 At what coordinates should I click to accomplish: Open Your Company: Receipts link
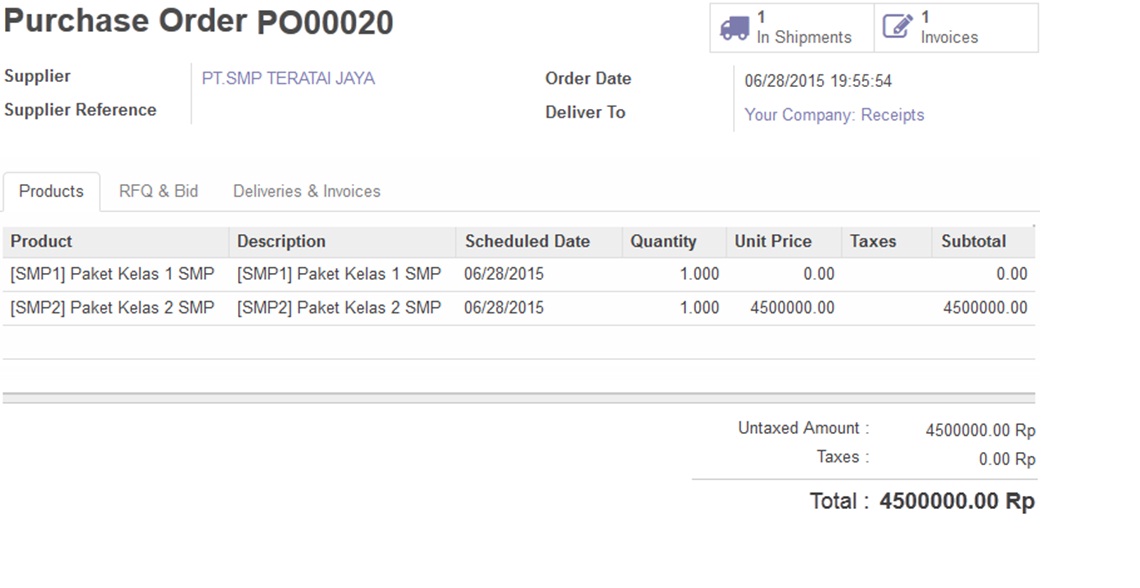pyautogui.click(x=834, y=115)
